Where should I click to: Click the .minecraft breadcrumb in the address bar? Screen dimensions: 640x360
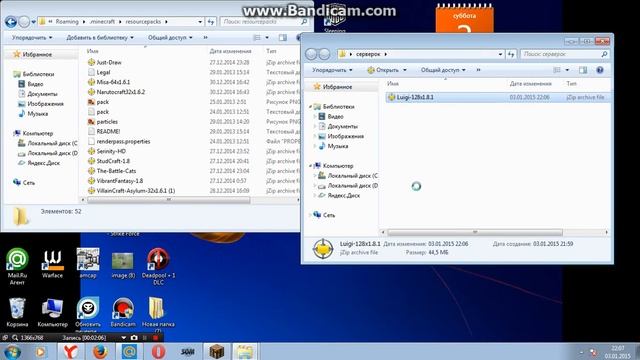[x=102, y=22]
